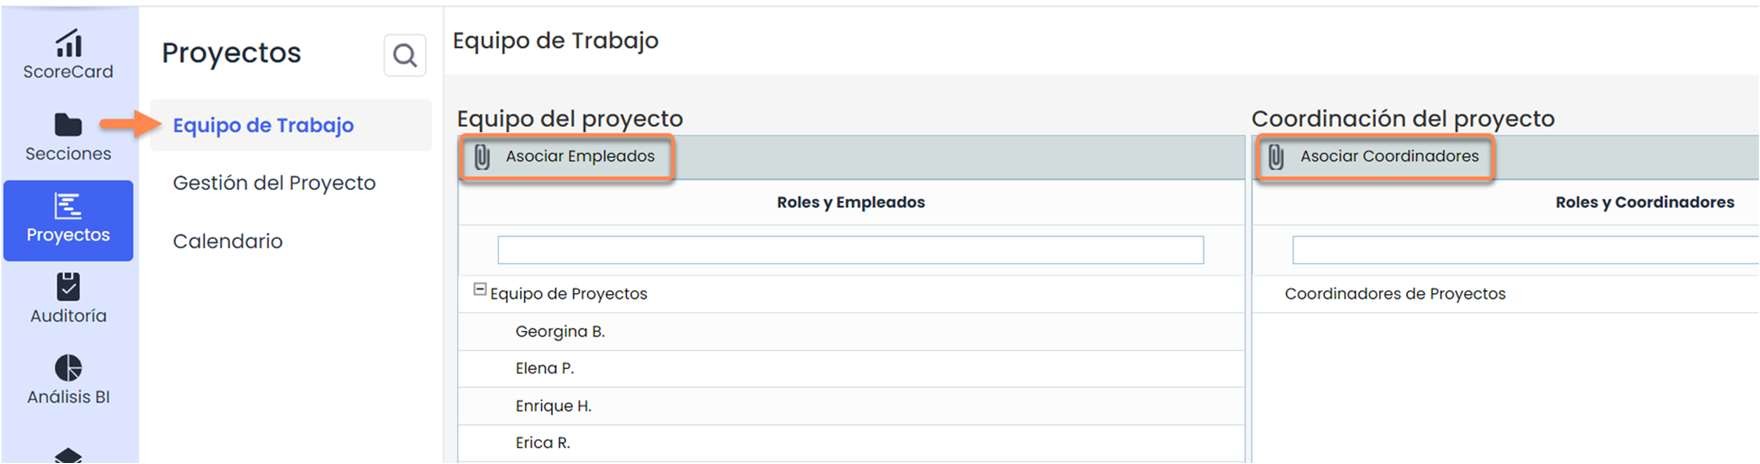Click the search magnifier icon in Proyectos

pyautogui.click(x=405, y=55)
